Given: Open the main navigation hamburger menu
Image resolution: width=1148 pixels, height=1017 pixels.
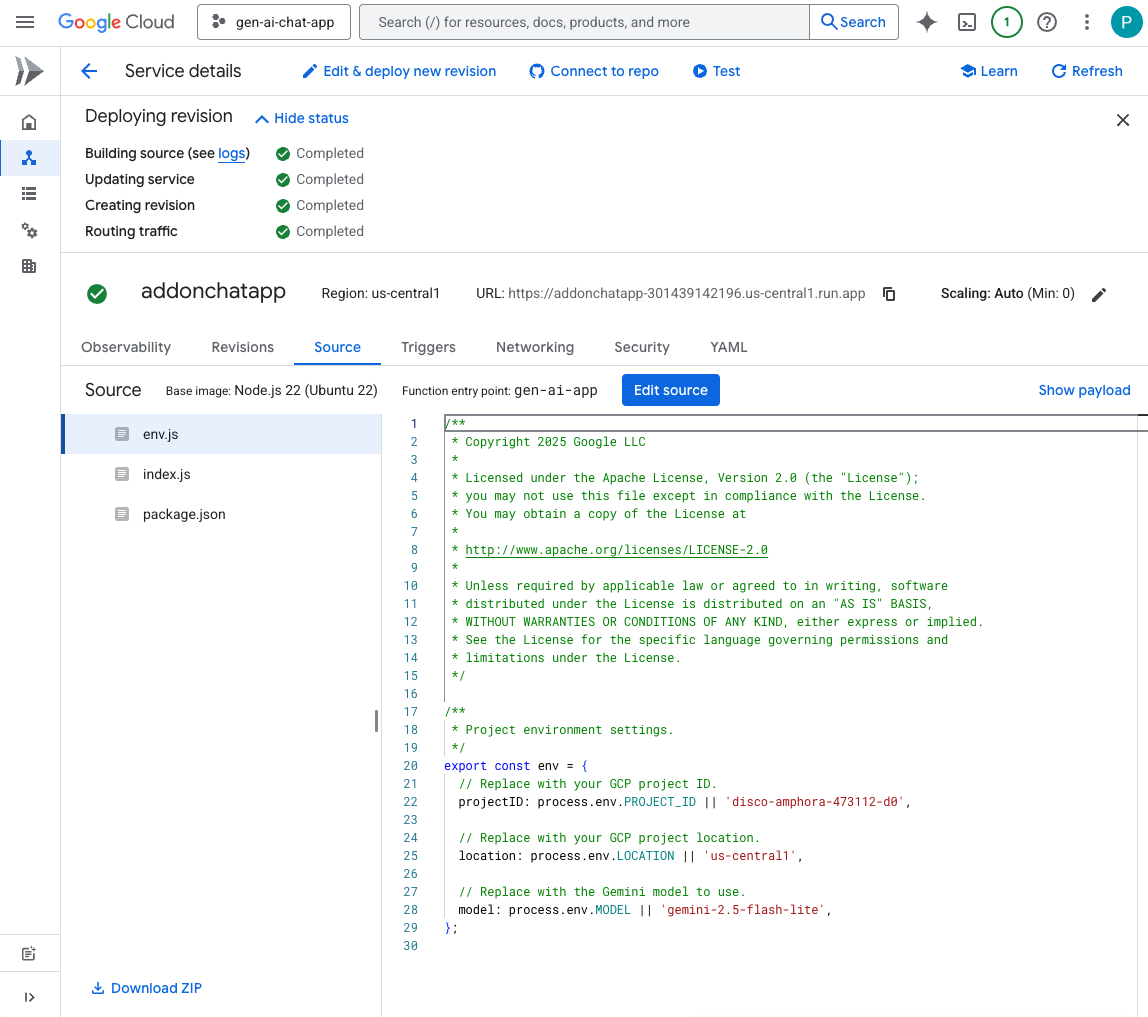Looking at the screenshot, I should pyautogui.click(x=25, y=22).
